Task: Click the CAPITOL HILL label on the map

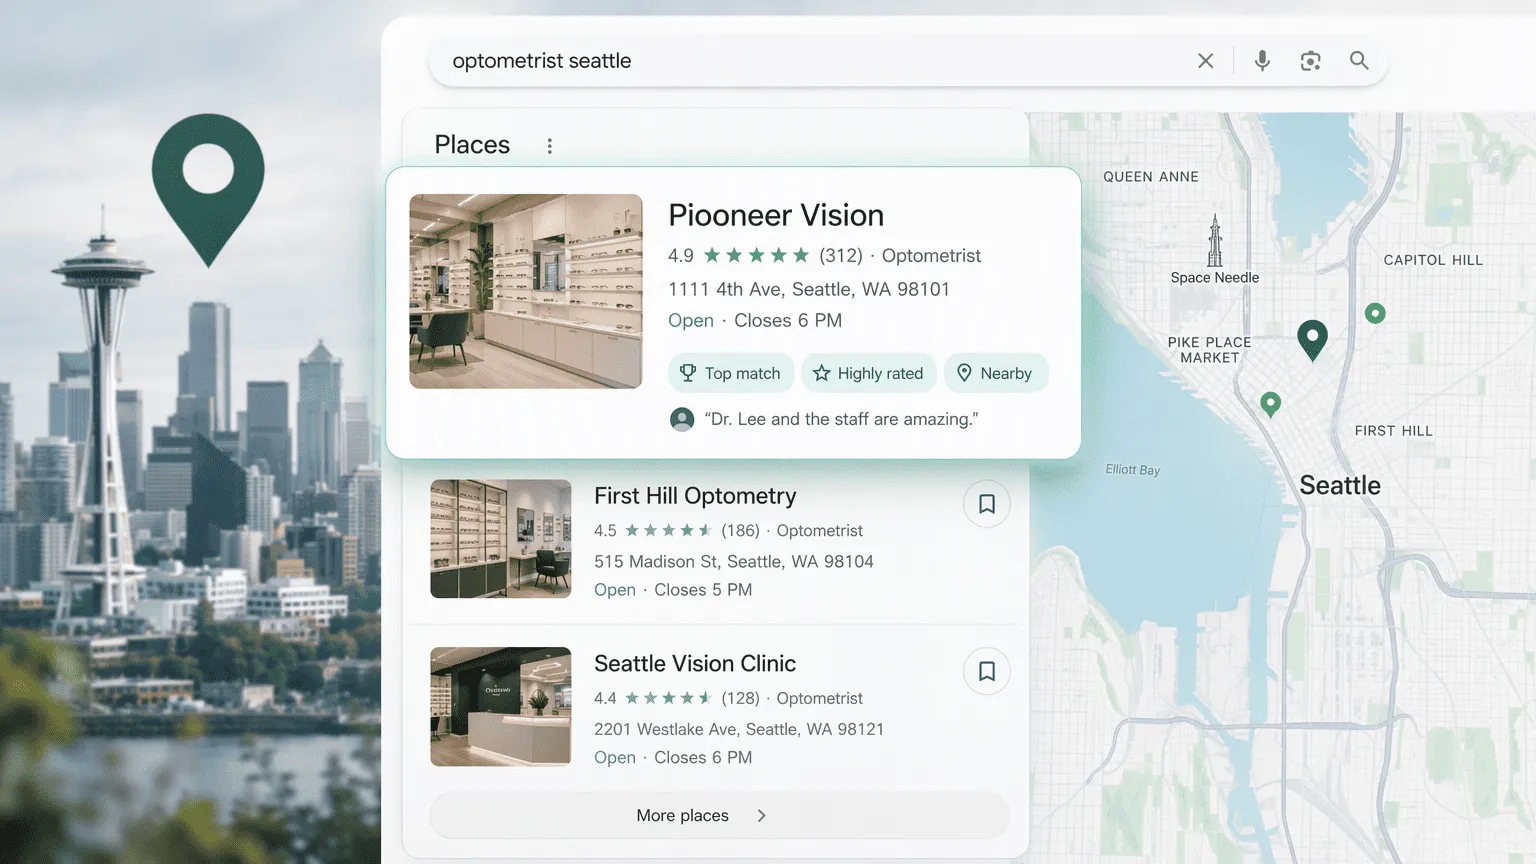Action: tap(1433, 260)
